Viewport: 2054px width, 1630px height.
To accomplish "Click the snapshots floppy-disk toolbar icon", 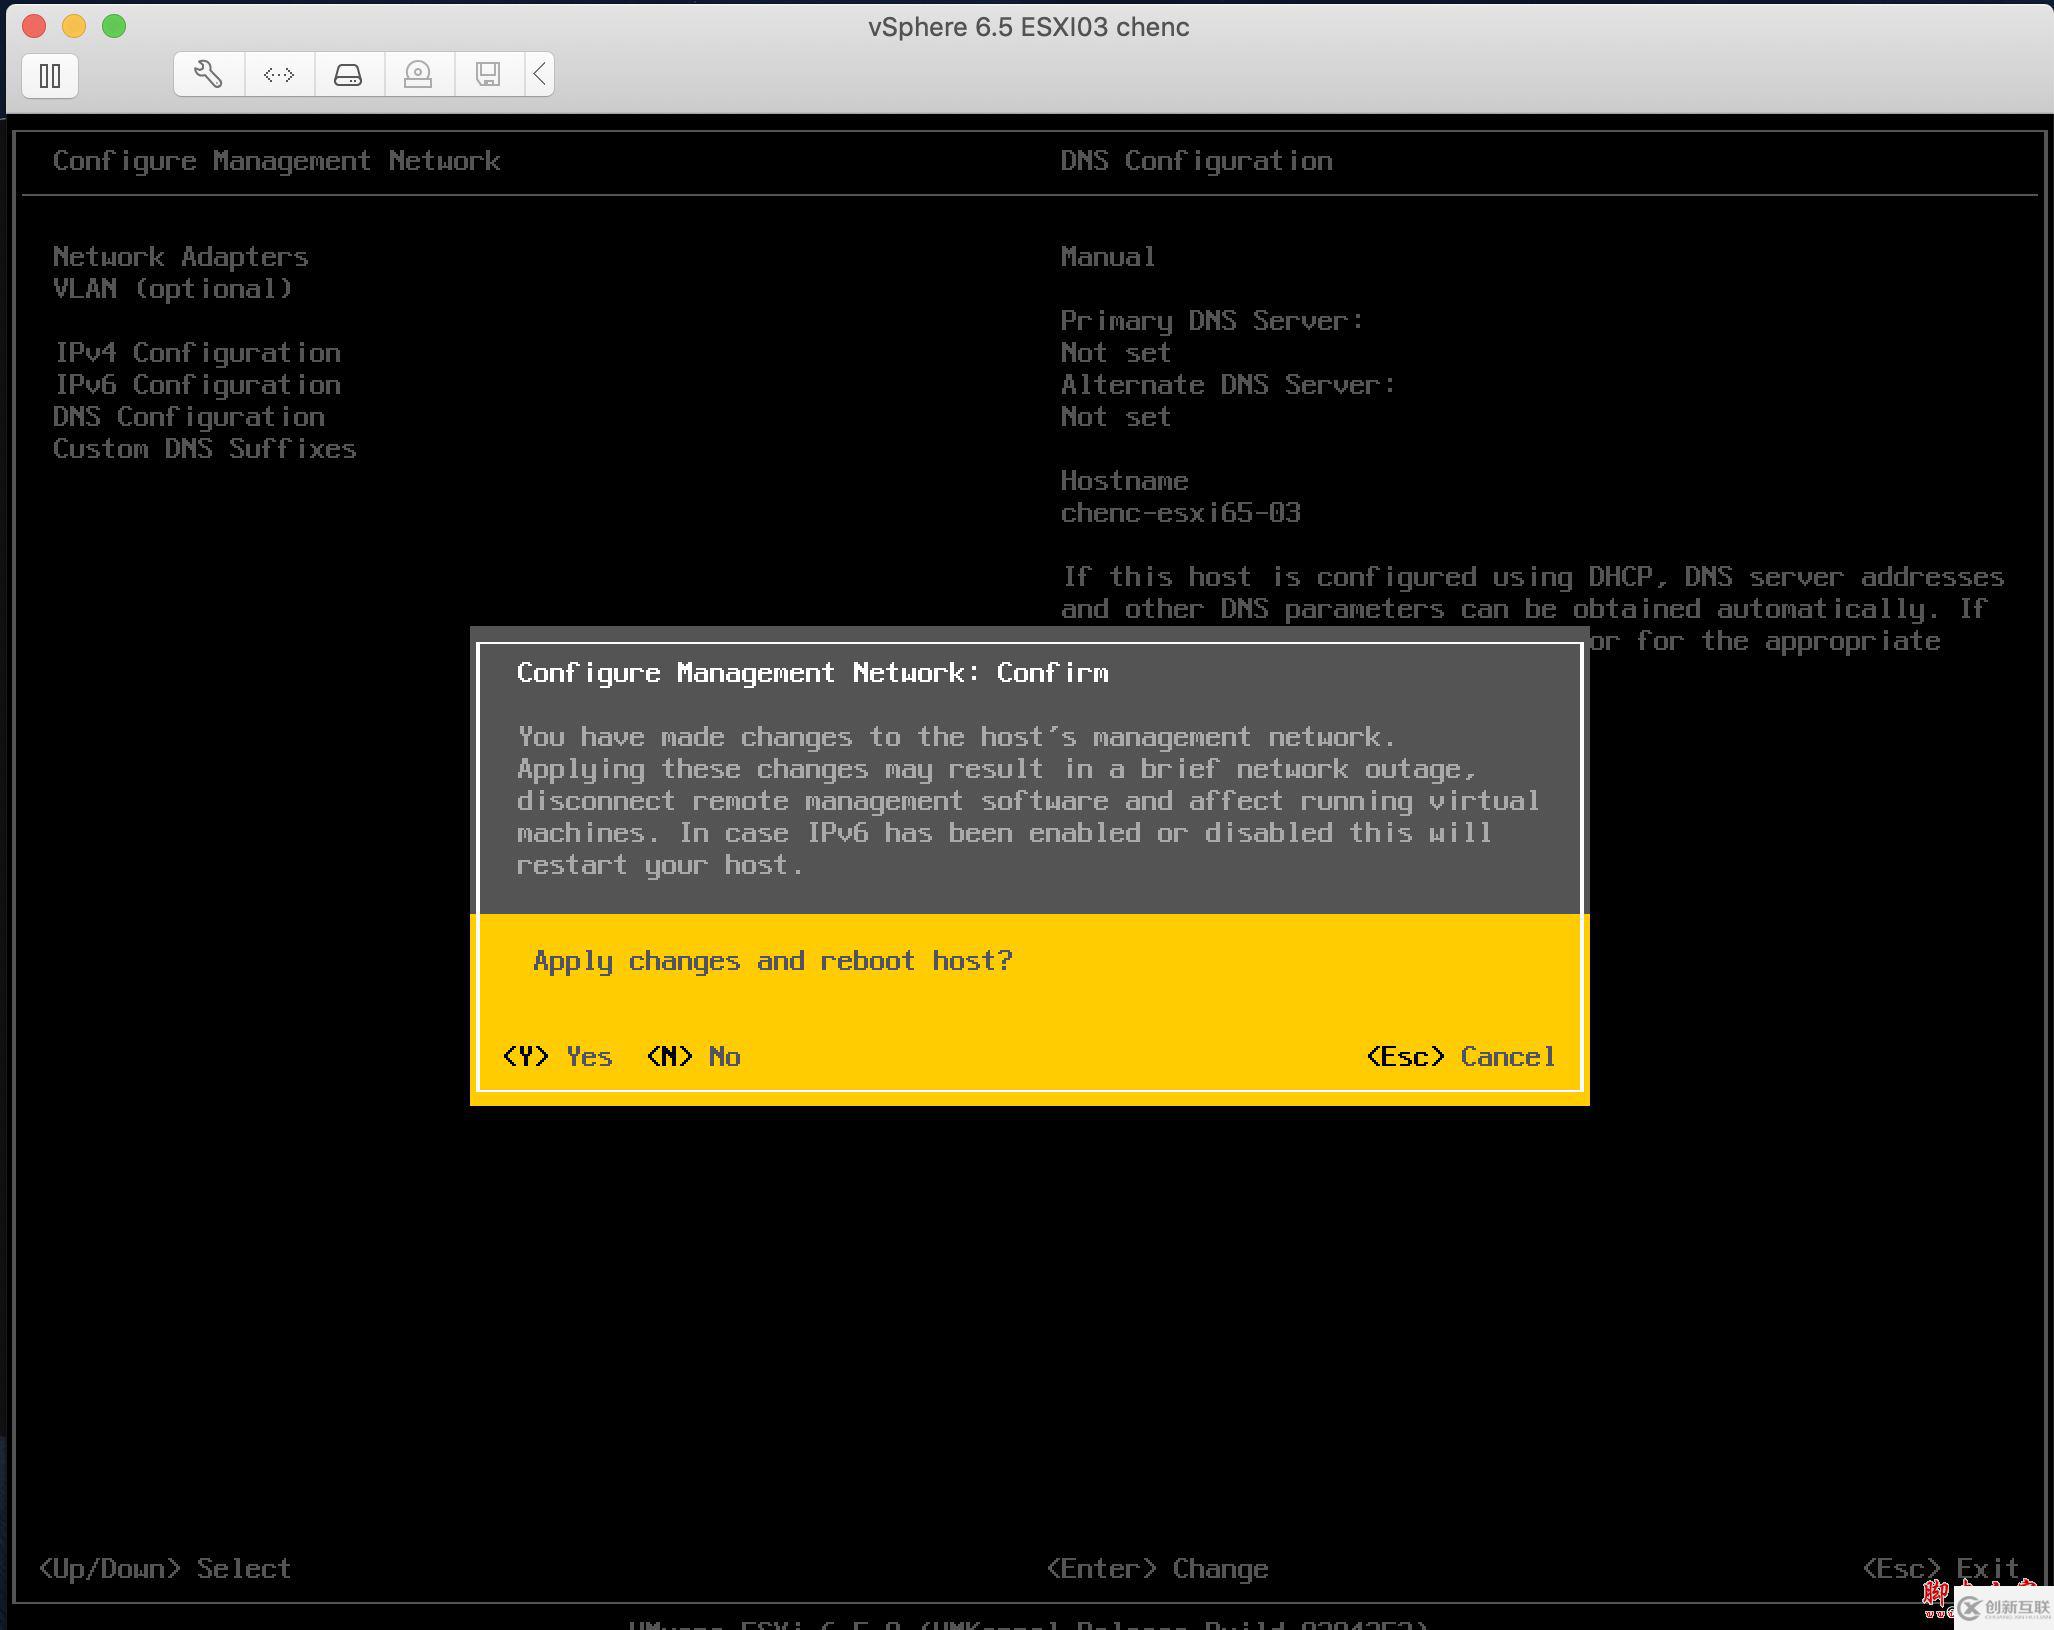I will point(487,73).
